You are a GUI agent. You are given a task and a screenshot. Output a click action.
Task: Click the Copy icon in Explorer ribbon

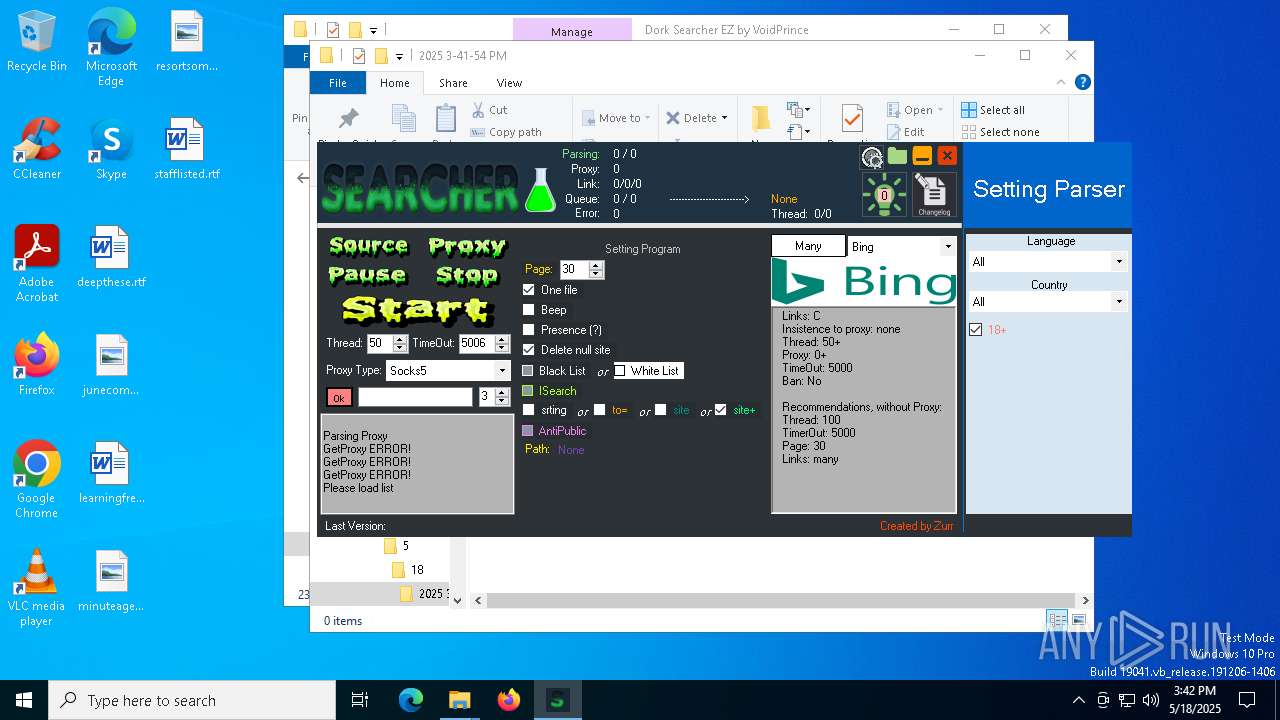coord(404,119)
